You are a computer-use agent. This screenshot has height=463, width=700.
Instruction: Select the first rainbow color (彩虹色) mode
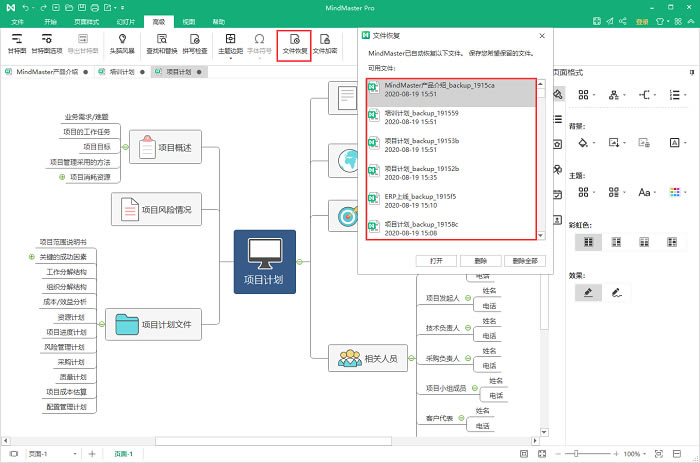point(588,241)
